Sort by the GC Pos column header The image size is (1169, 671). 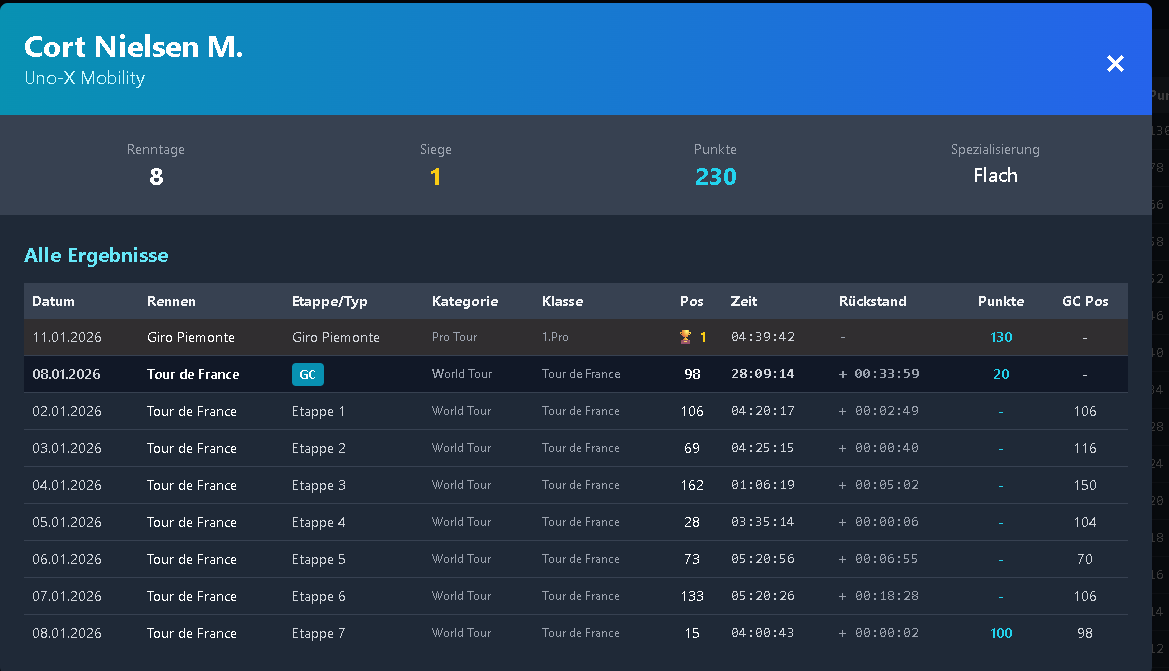click(x=1085, y=301)
